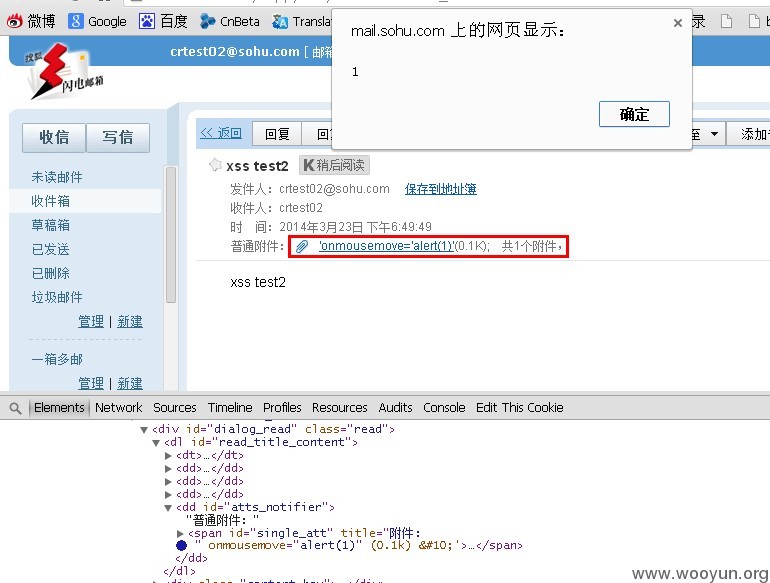The height and width of the screenshot is (583, 770).
Task: Click the message body text xss test2
Action: click(258, 282)
